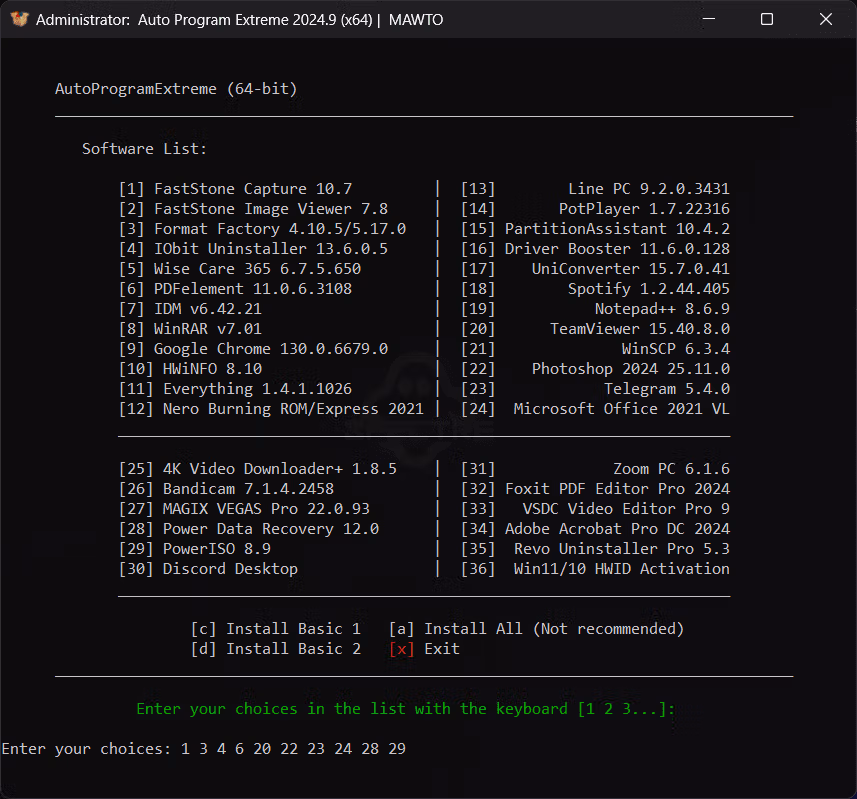Viewport: 857px width, 799px height.
Task: Select '[12] Nero Burning ROM/Express 2021'
Action: click(271, 409)
